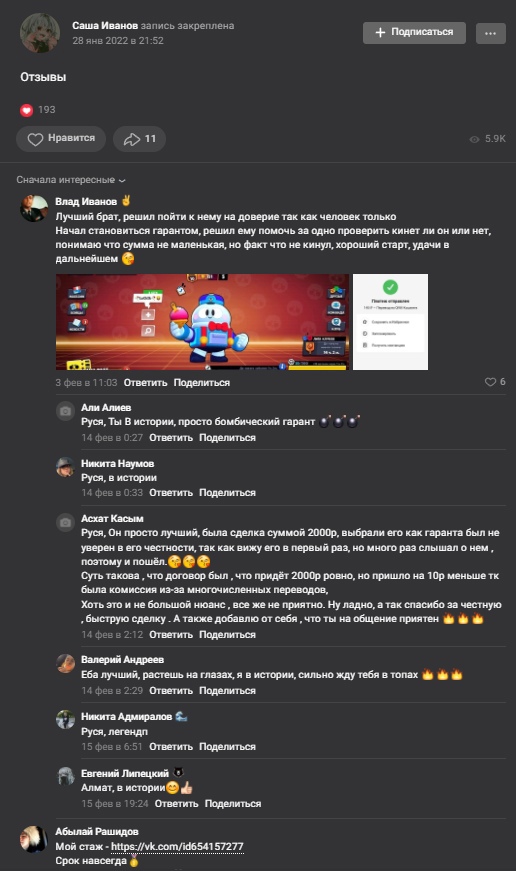Reply to Никита Наумов's comment
The image size is (516, 871).
point(171,493)
